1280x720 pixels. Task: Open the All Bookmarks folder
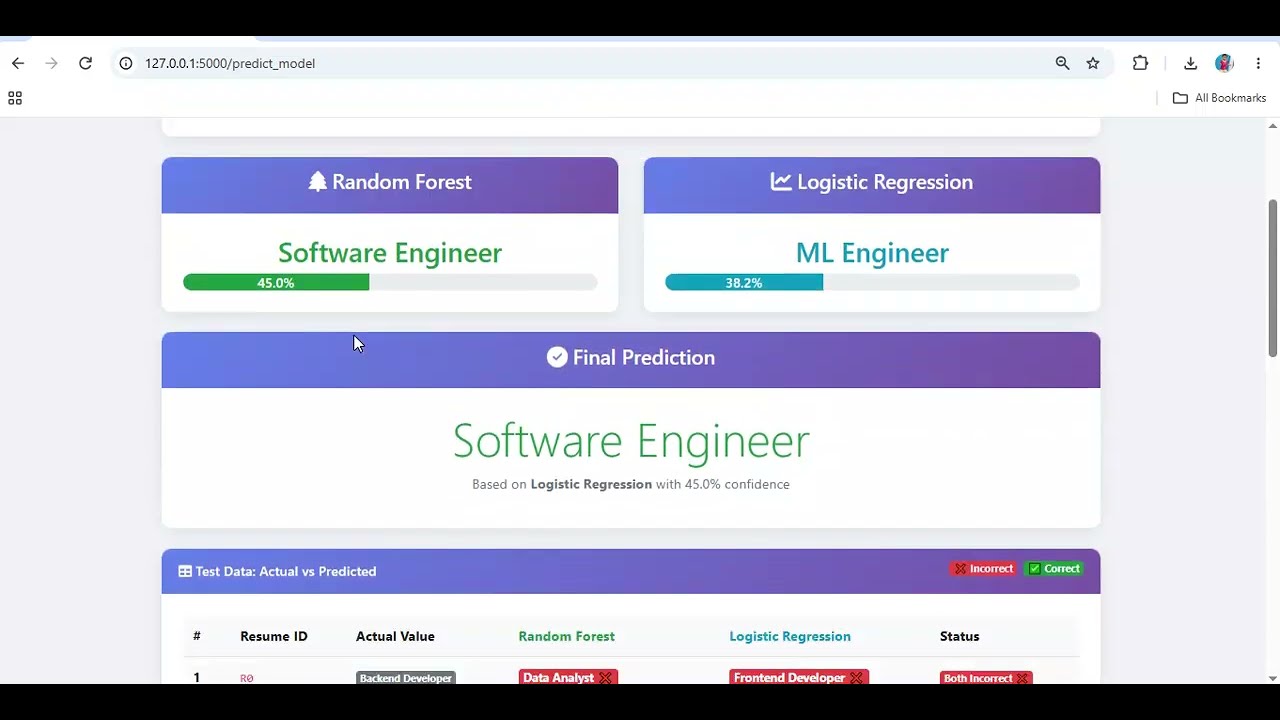point(1219,98)
